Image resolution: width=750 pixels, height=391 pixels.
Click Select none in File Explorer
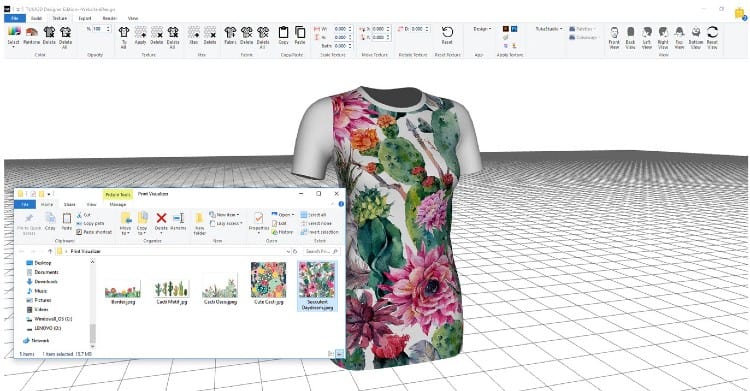316,223
